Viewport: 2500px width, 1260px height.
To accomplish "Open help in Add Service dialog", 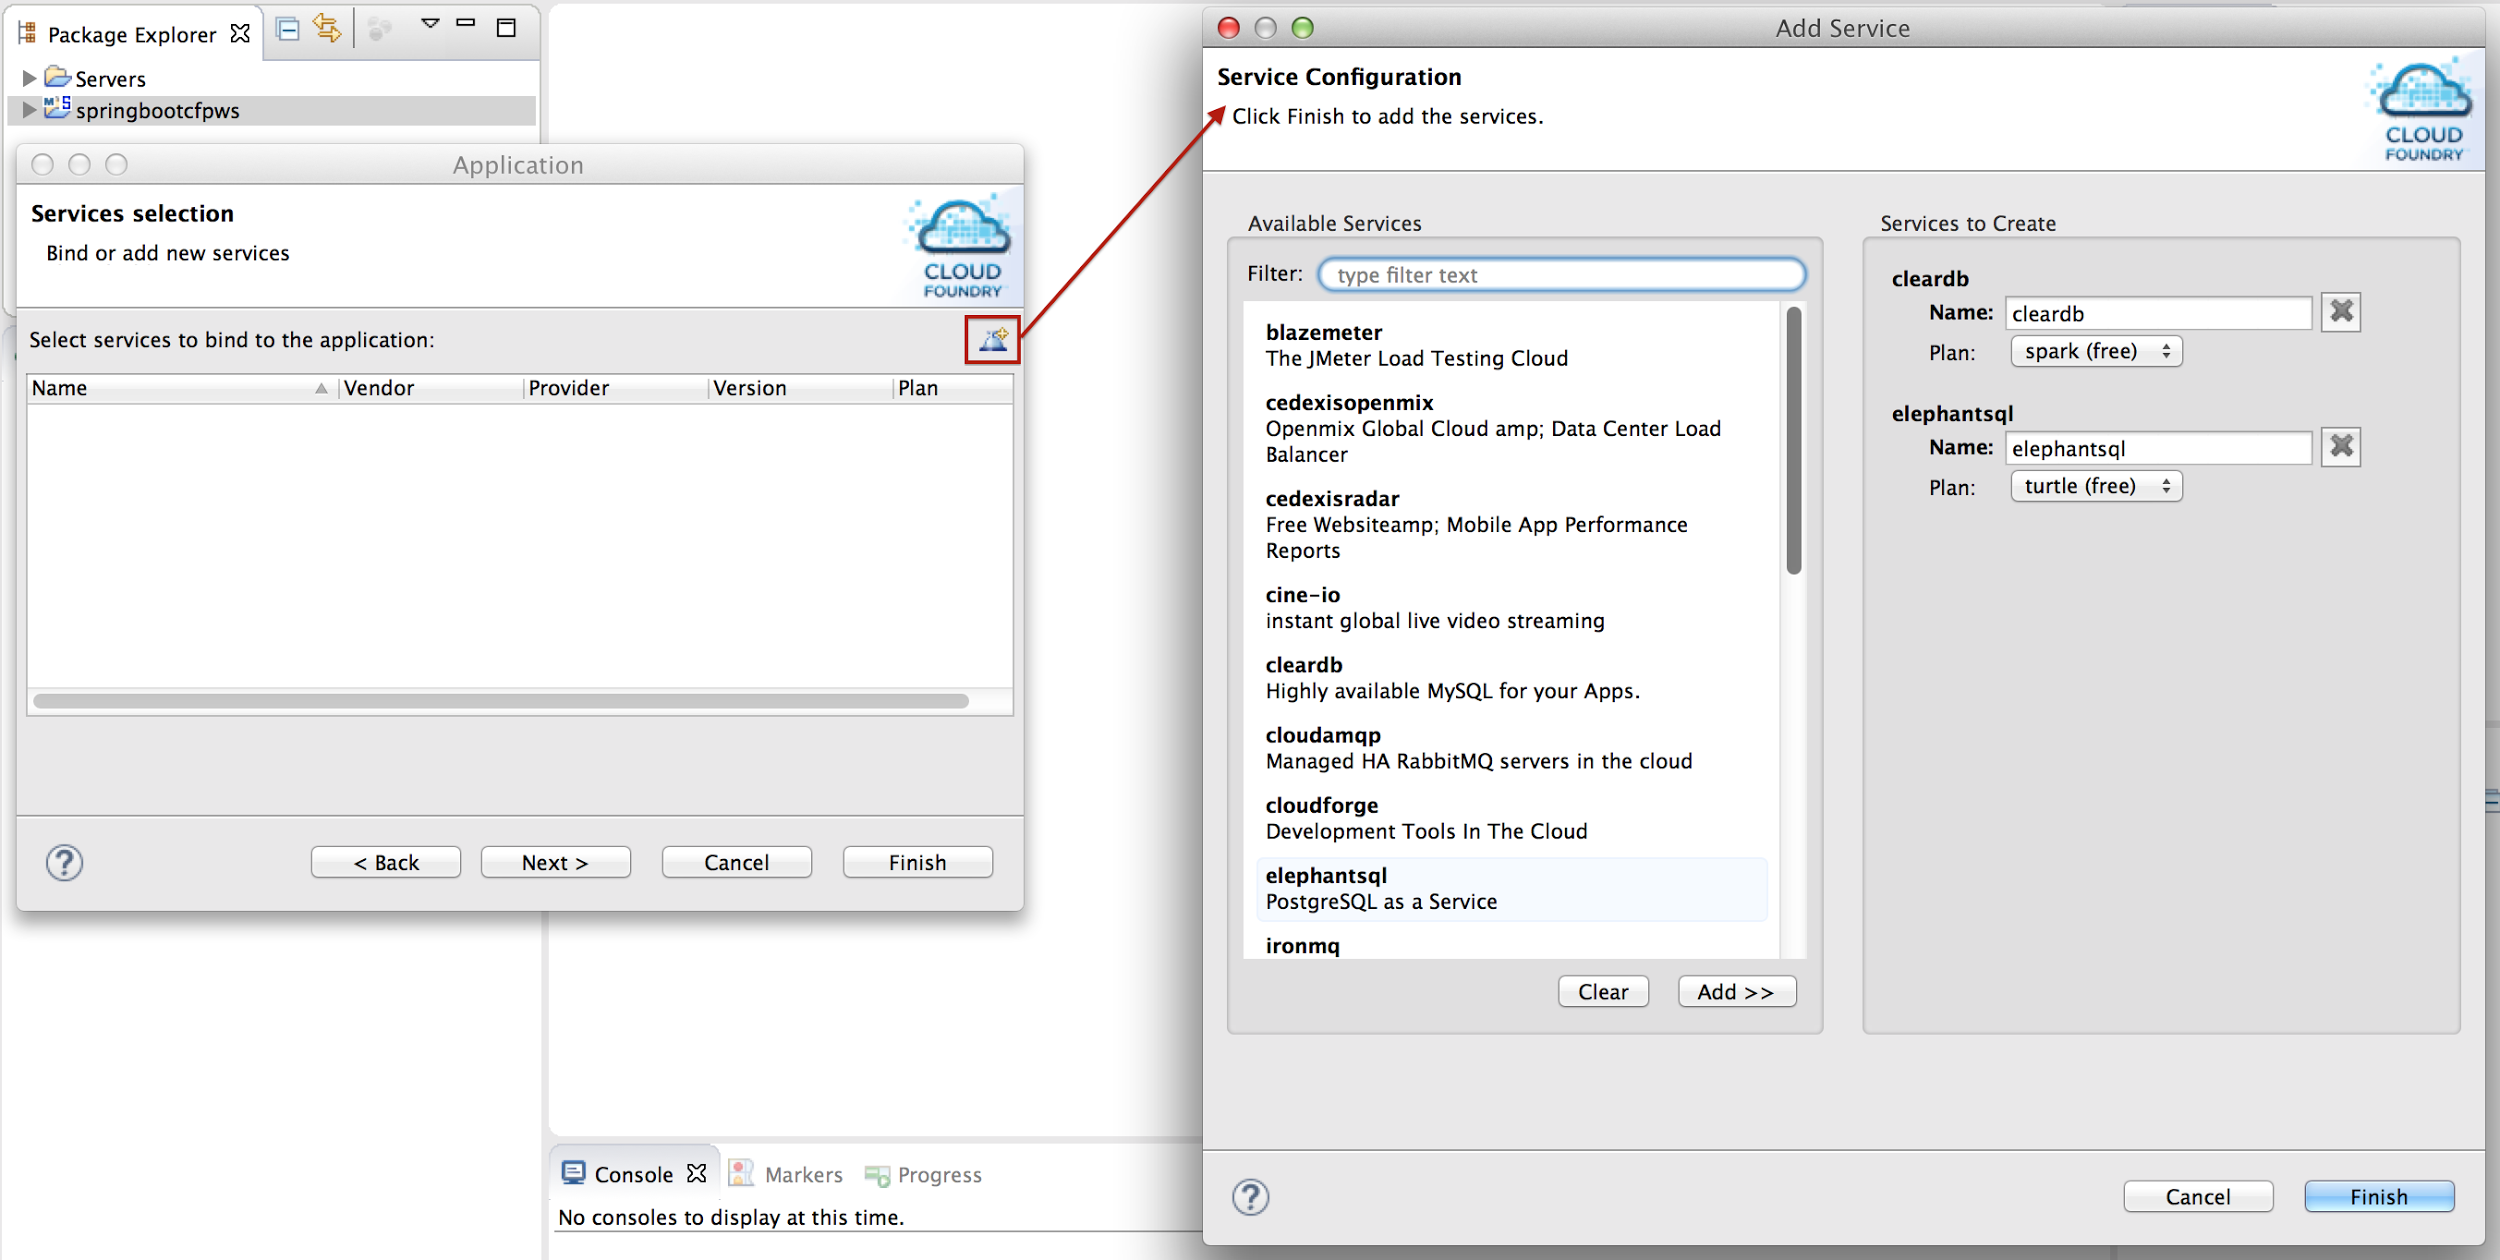I will [1250, 1197].
